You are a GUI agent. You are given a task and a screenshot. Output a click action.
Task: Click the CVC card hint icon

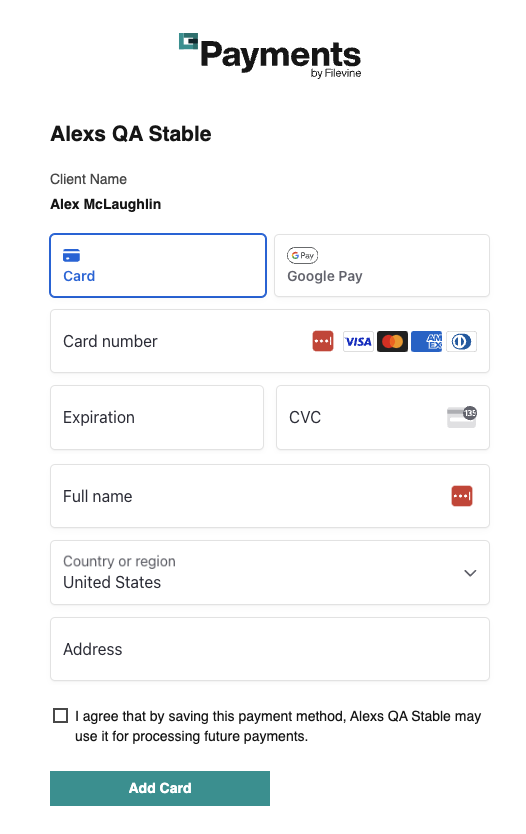tap(462, 417)
